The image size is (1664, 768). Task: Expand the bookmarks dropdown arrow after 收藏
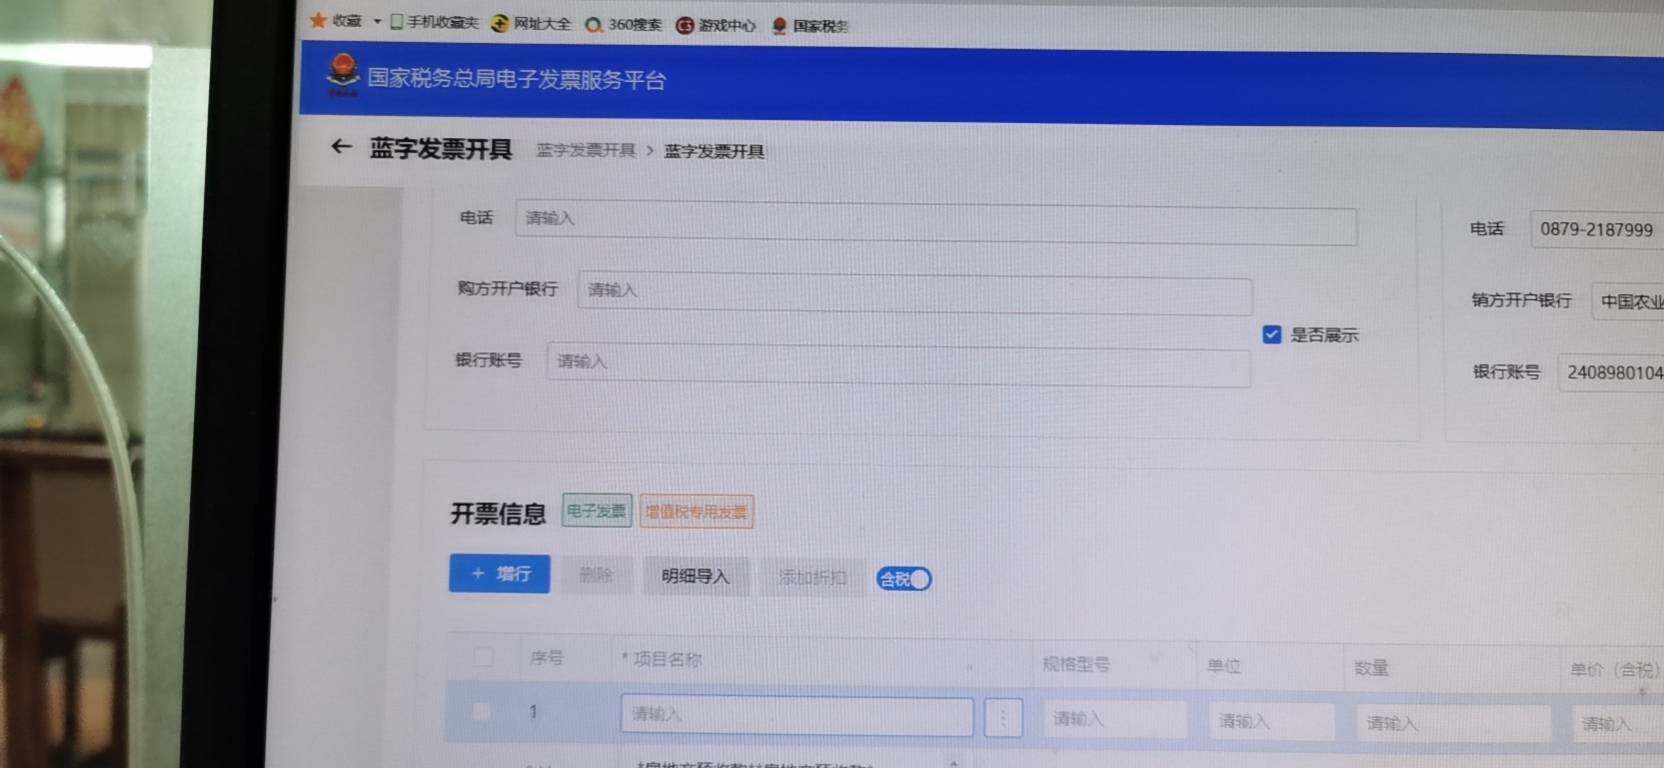click(x=377, y=21)
